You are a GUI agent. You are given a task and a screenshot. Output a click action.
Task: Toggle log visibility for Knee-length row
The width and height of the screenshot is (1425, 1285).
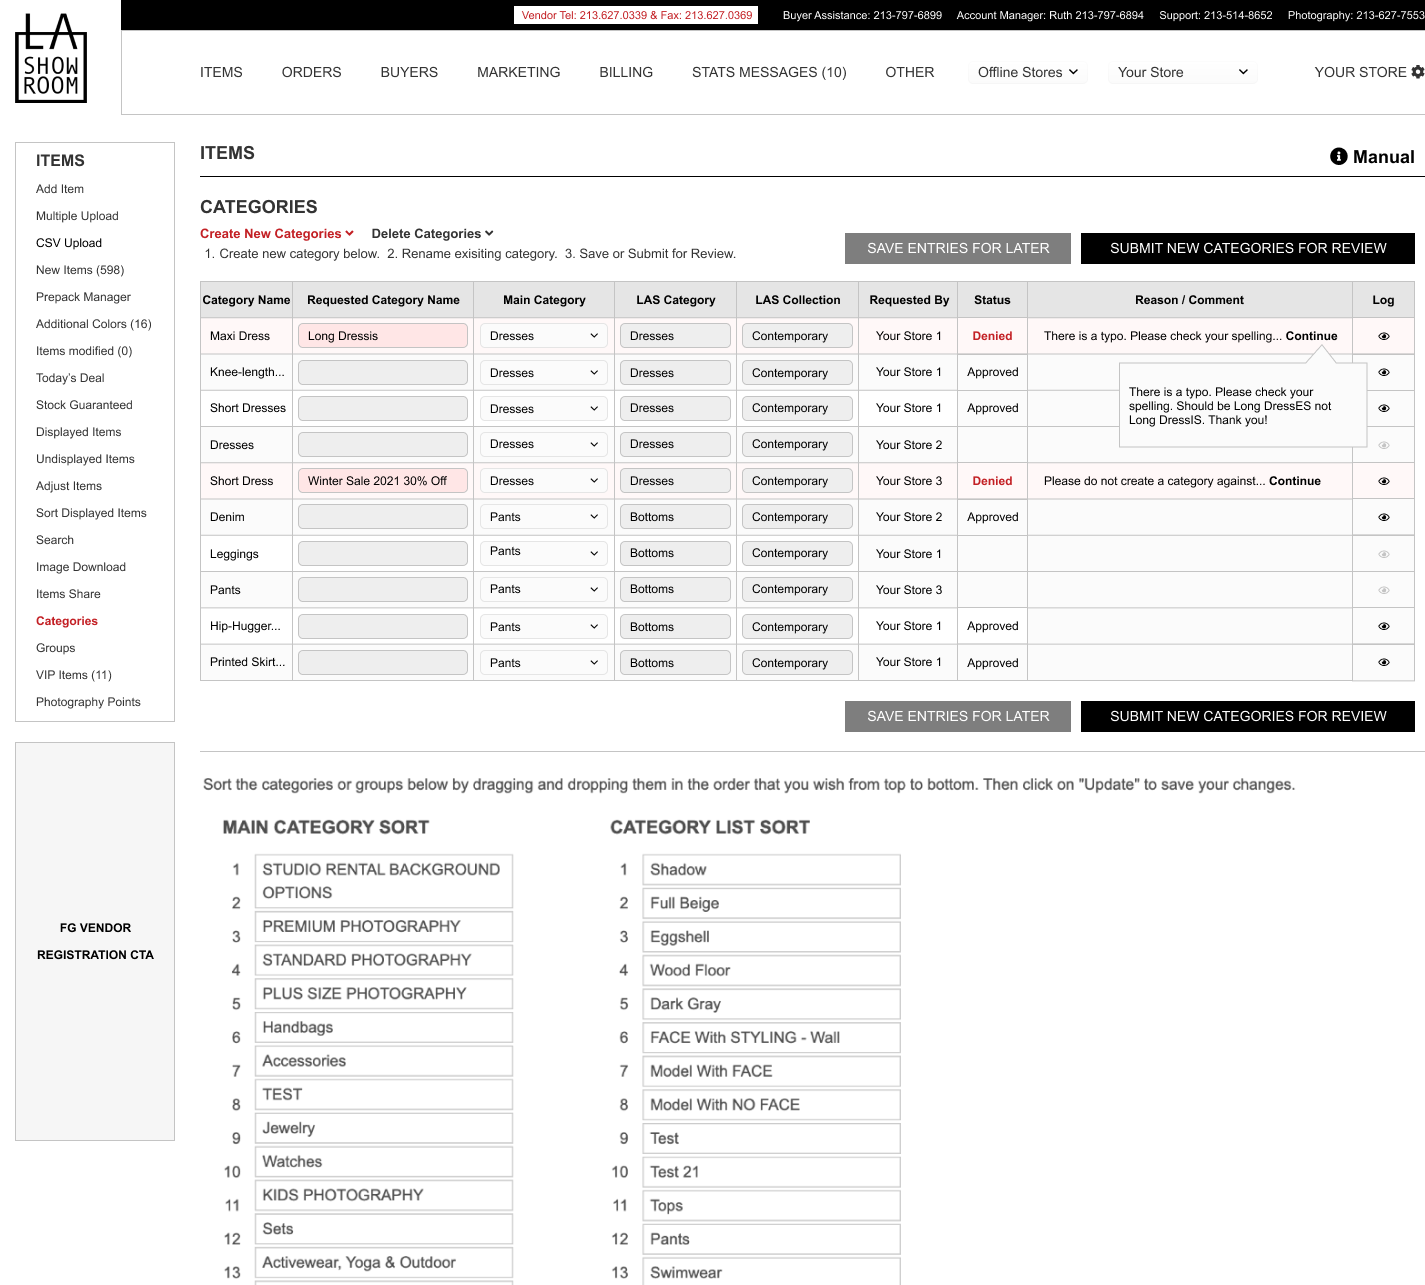1383,372
